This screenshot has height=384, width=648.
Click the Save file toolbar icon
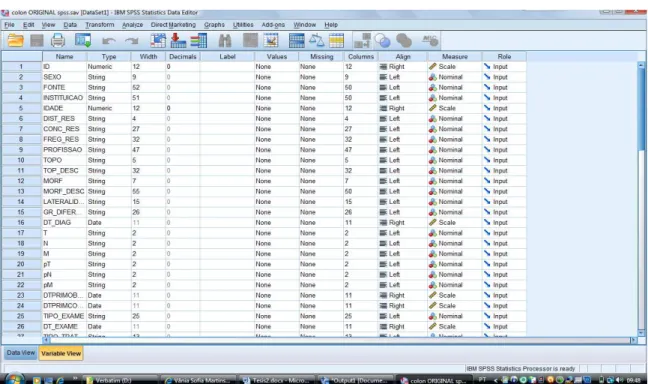(37, 41)
